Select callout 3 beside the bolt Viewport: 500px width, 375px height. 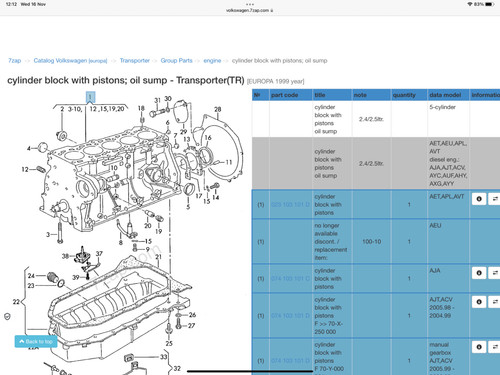(x=48, y=235)
